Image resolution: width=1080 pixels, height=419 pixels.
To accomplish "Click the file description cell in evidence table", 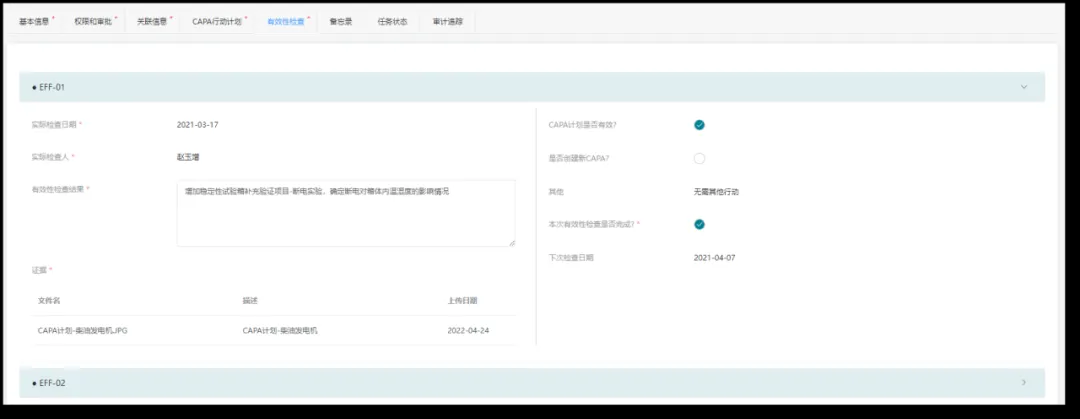I will pos(280,330).
